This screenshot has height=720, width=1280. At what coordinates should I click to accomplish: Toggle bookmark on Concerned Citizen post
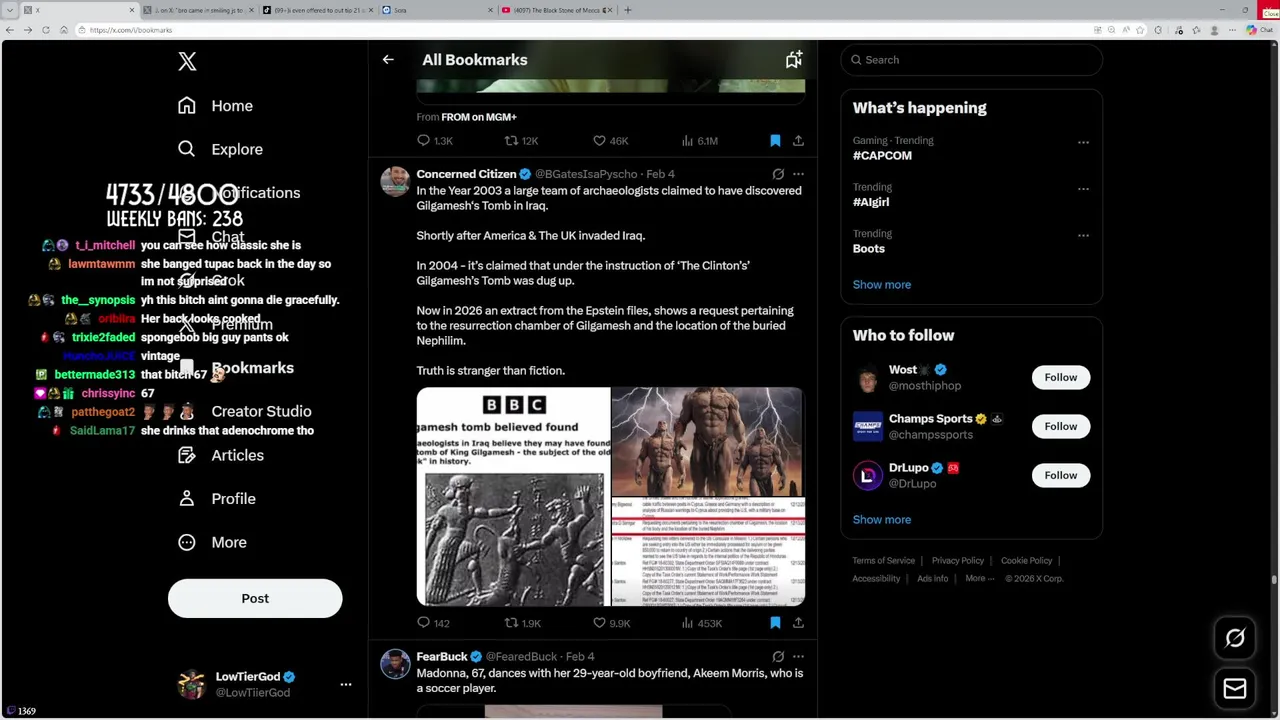click(775, 623)
